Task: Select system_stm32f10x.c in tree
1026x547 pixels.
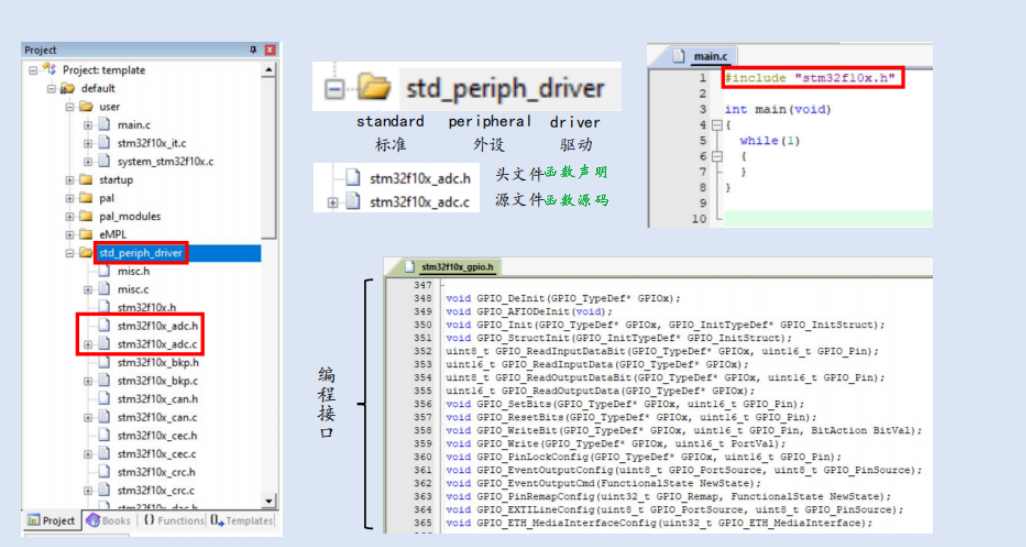Action: pos(166,162)
